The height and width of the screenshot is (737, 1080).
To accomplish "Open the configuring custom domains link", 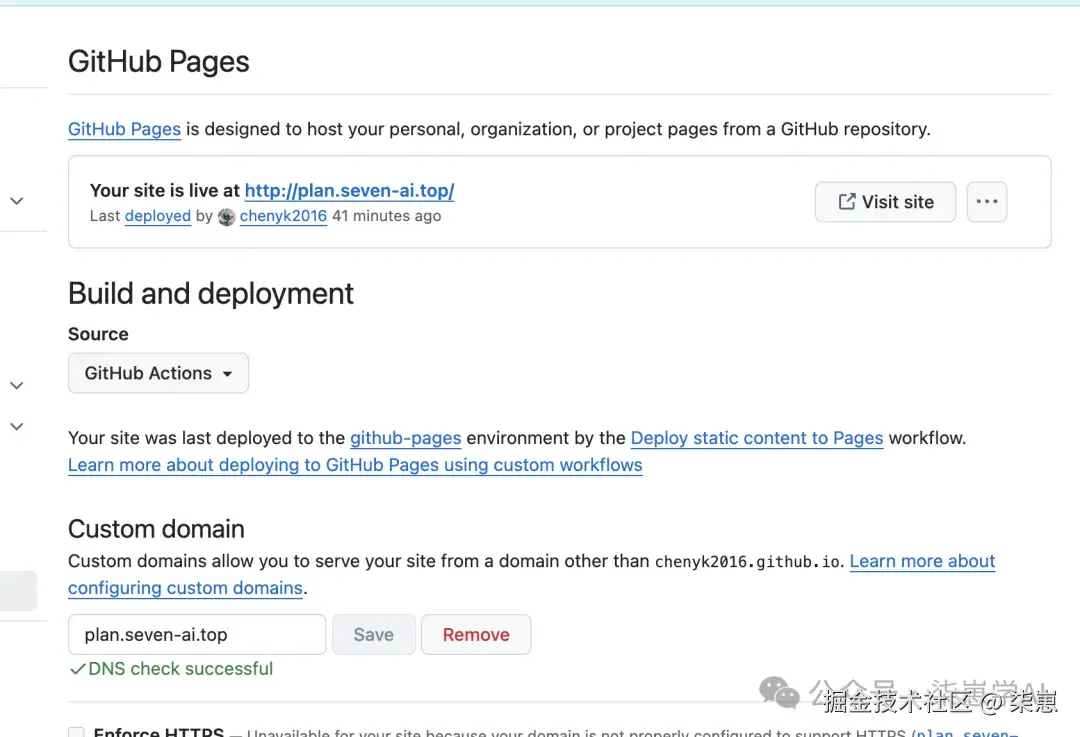I will 185,588.
